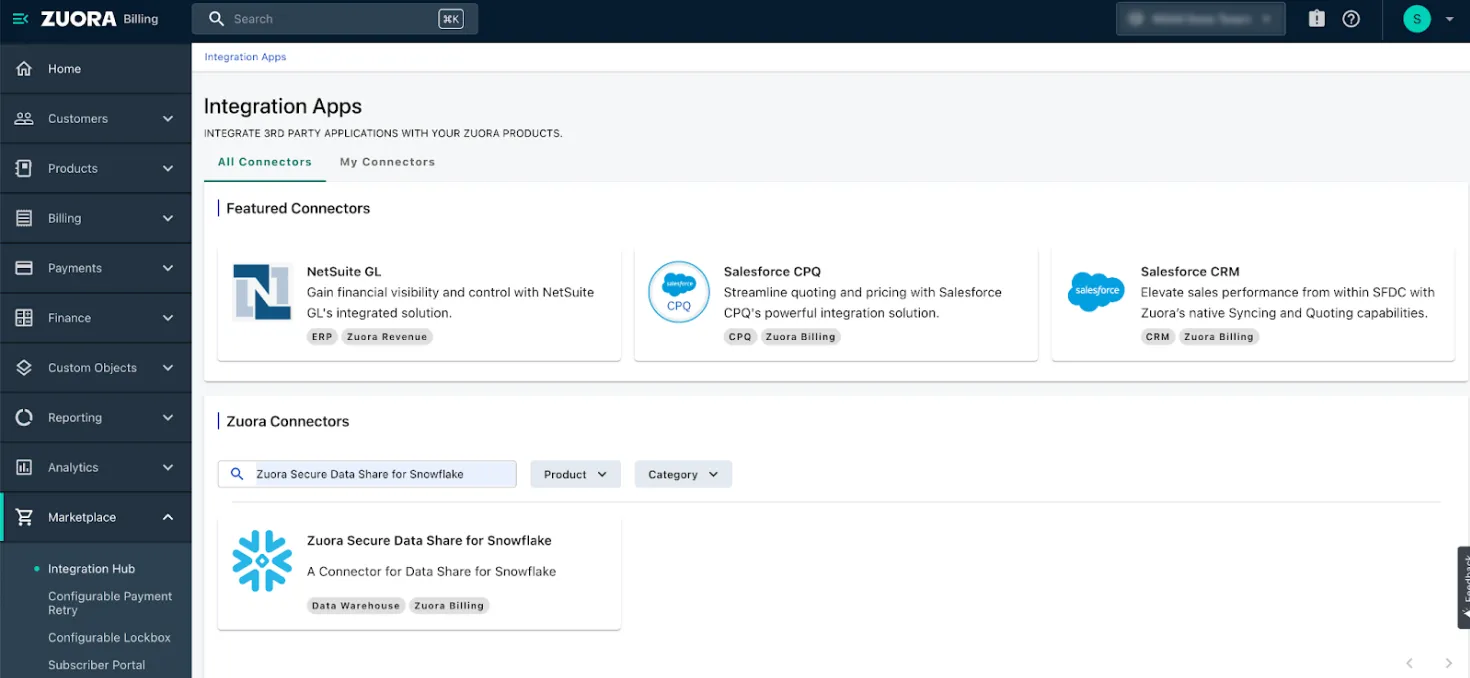
Task: Click the Custom Objects layers icon
Action: click(x=24, y=368)
